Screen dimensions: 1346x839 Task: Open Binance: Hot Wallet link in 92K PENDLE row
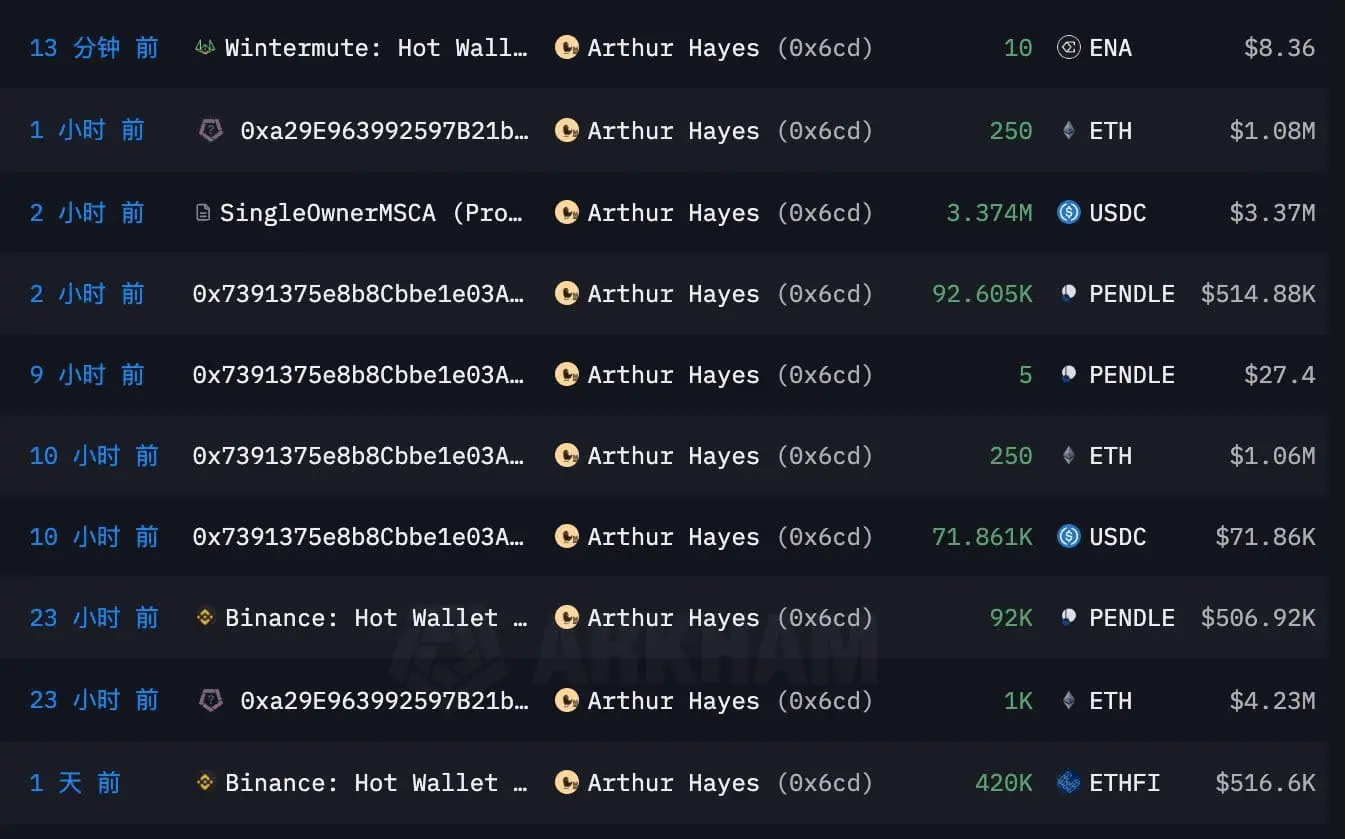click(376, 618)
